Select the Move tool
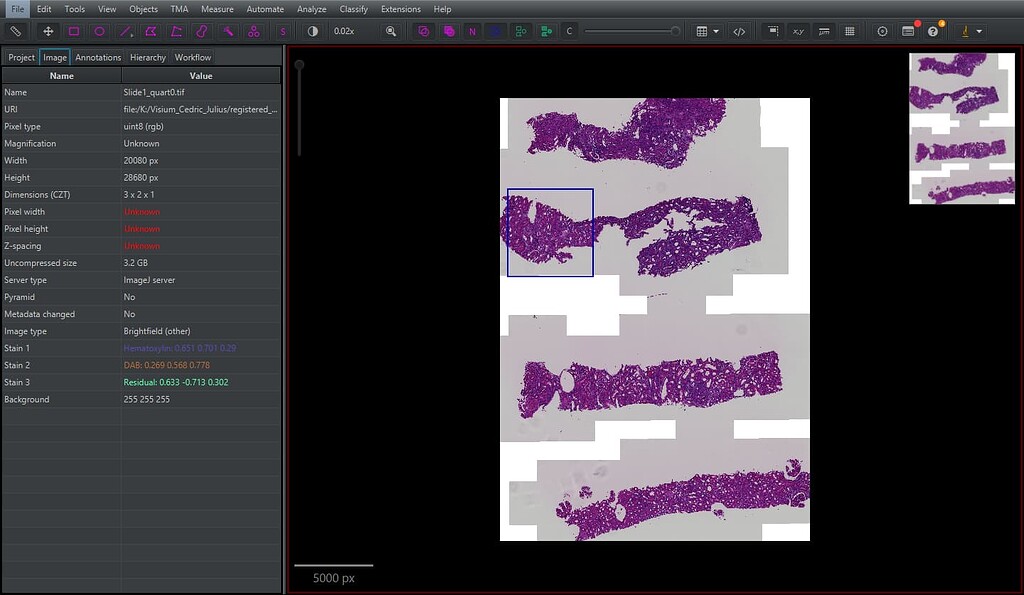Image resolution: width=1024 pixels, height=595 pixels. point(47,31)
